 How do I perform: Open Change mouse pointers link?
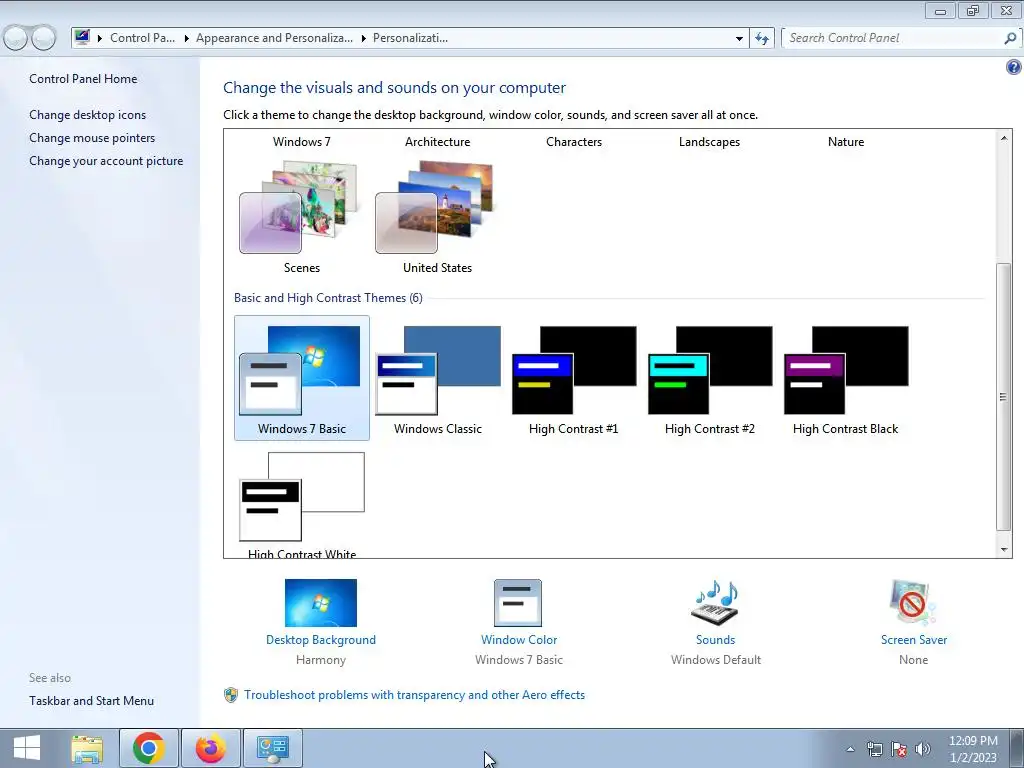pos(92,138)
